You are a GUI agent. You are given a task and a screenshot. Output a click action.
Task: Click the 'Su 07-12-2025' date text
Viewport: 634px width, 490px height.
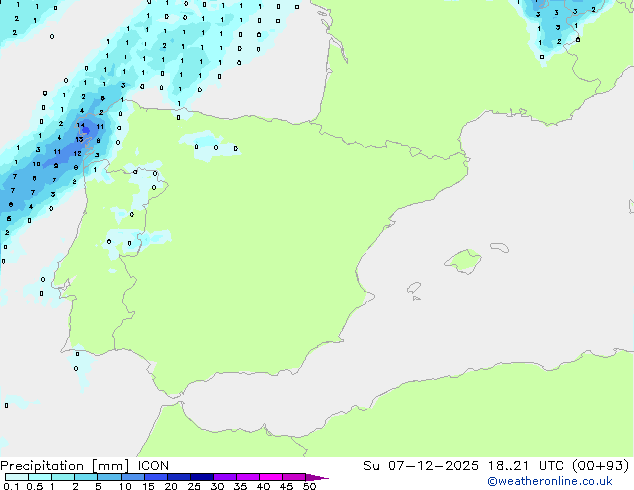(x=421, y=466)
